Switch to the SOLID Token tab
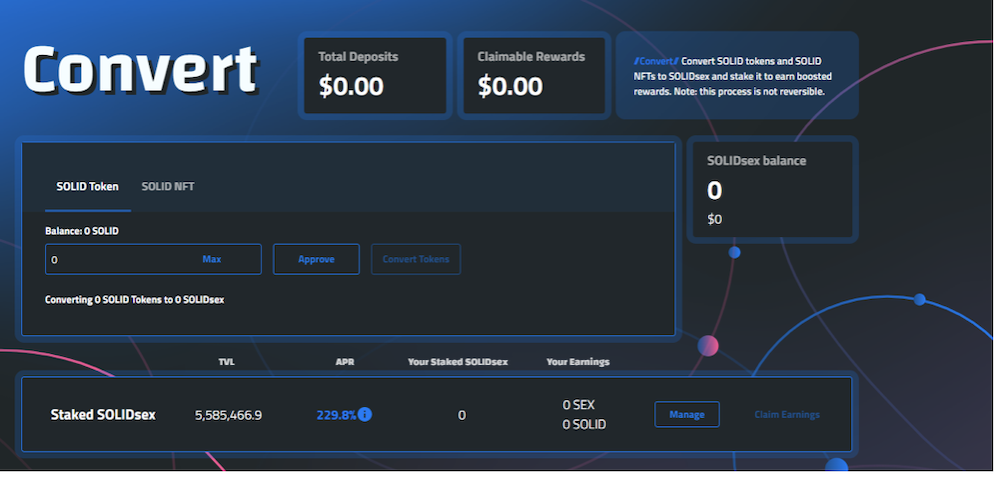The image size is (1000, 482). point(87,187)
